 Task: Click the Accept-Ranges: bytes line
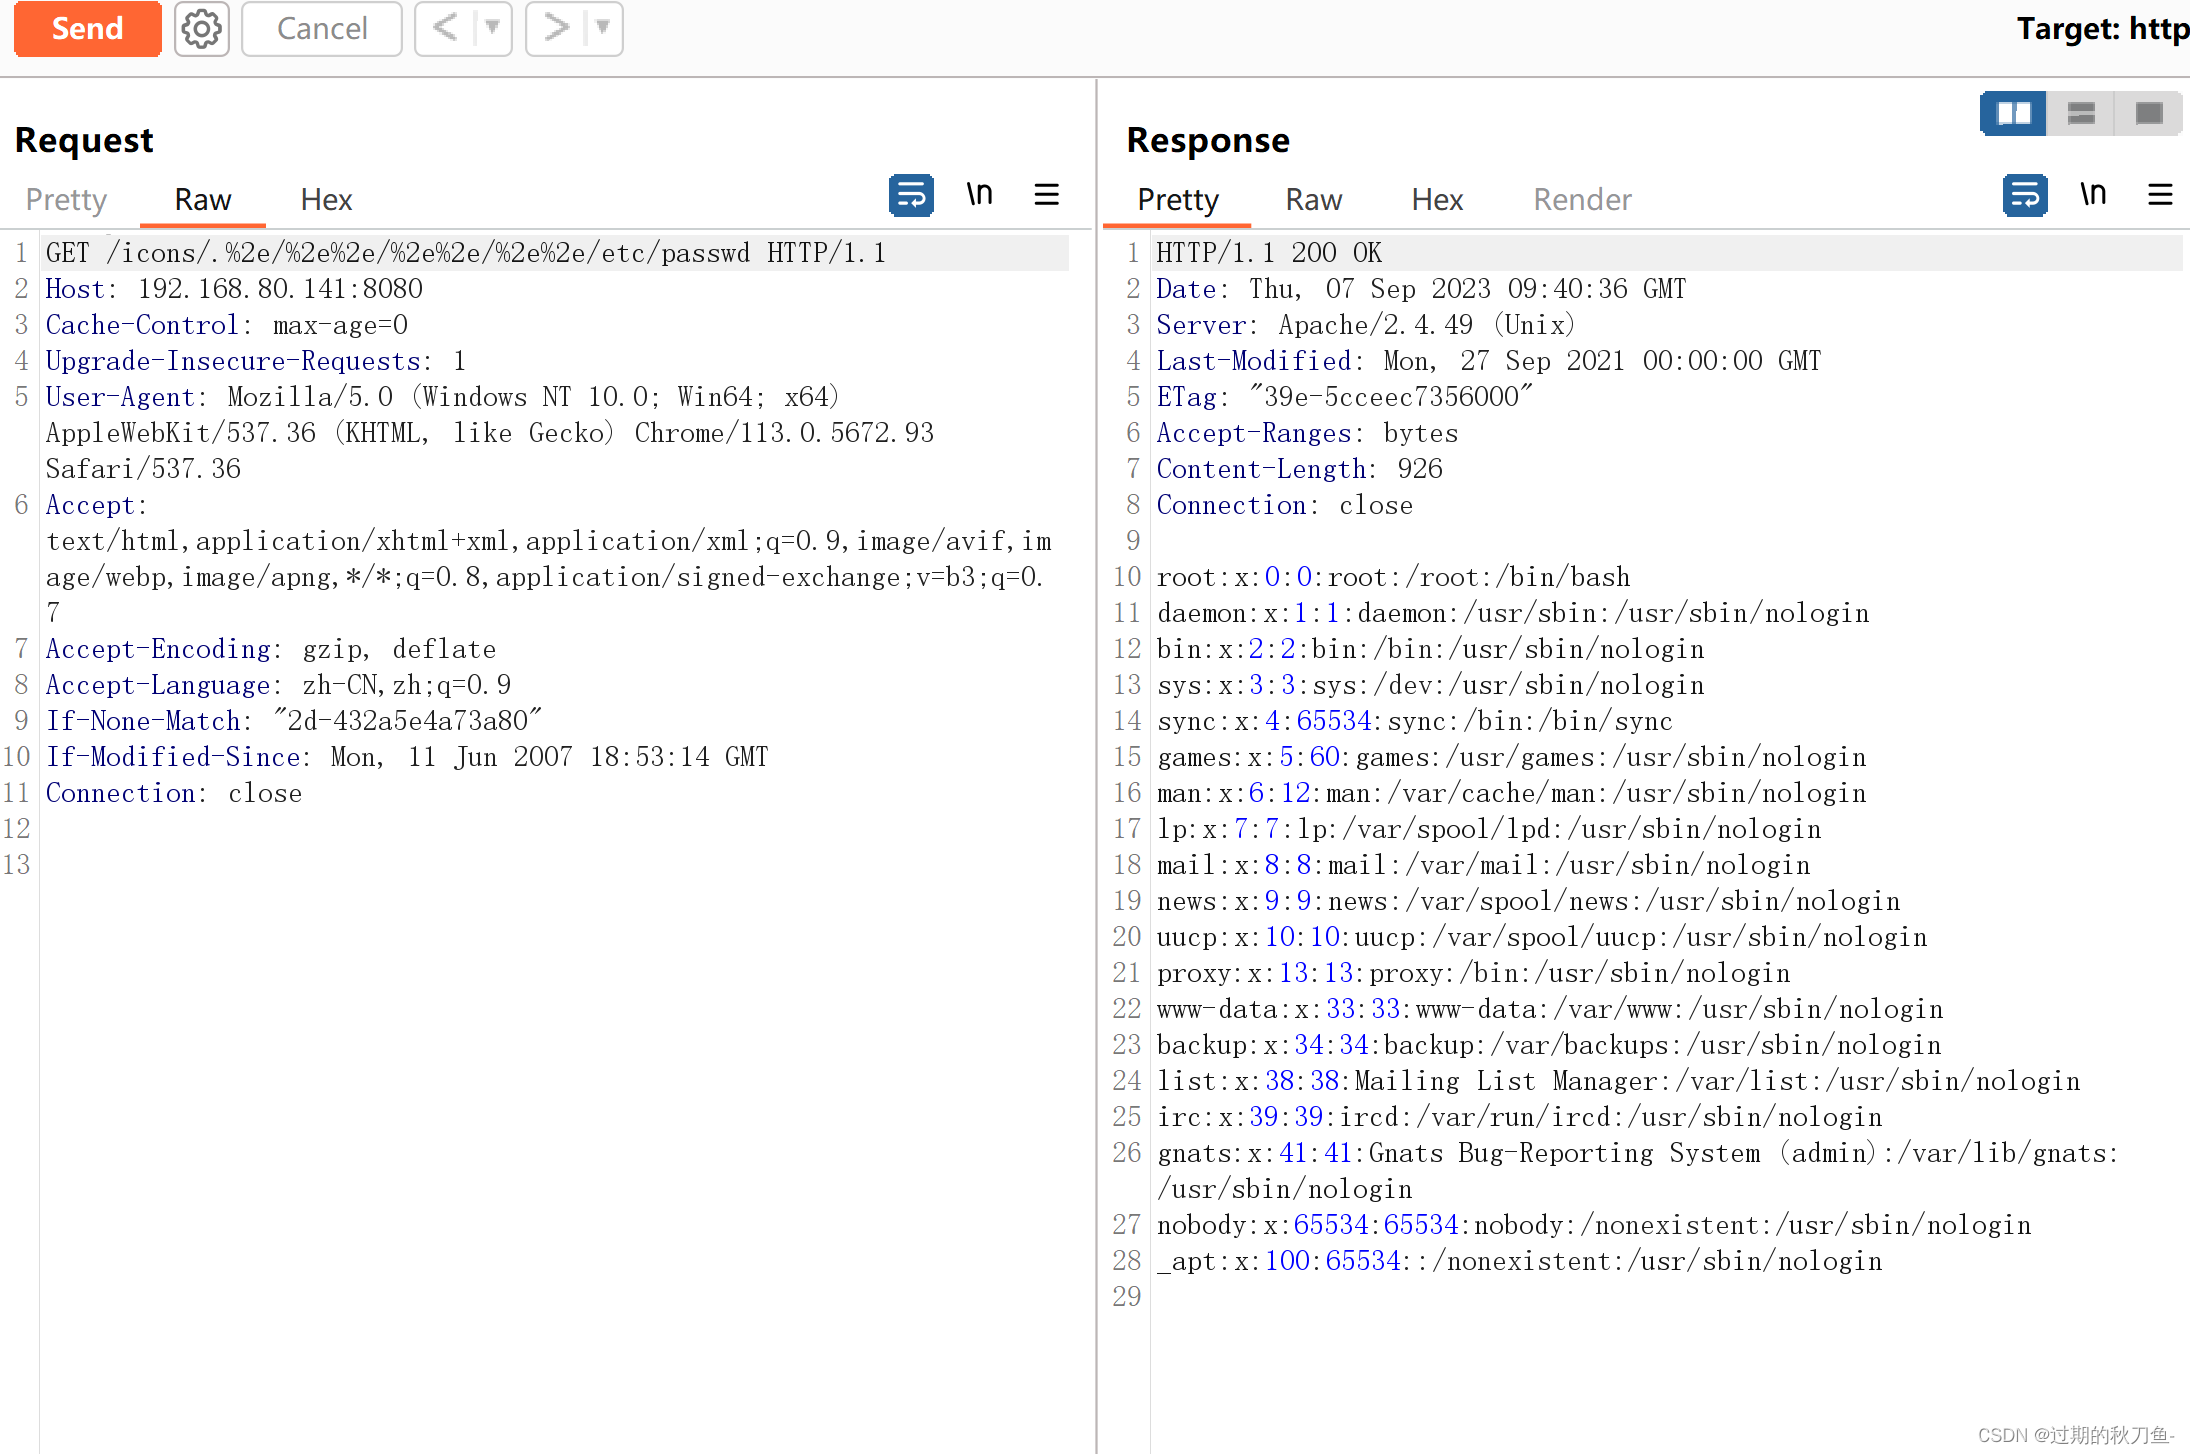tap(1307, 433)
